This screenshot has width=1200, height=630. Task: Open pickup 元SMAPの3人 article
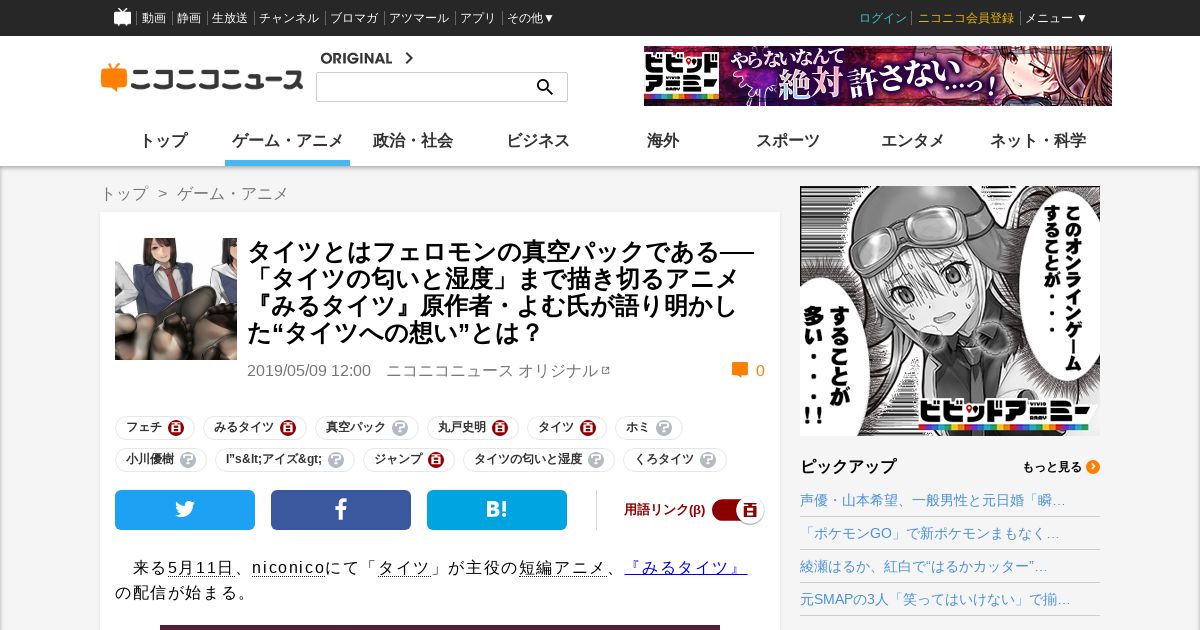935,599
